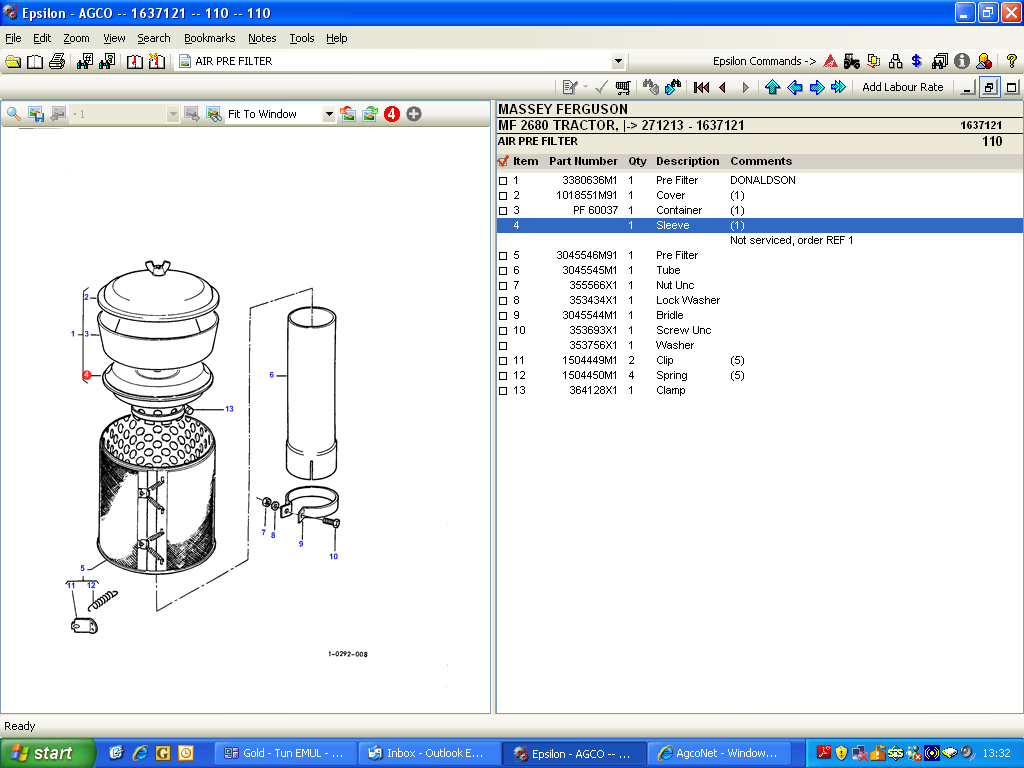Open the Notes menu

[x=262, y=39]
